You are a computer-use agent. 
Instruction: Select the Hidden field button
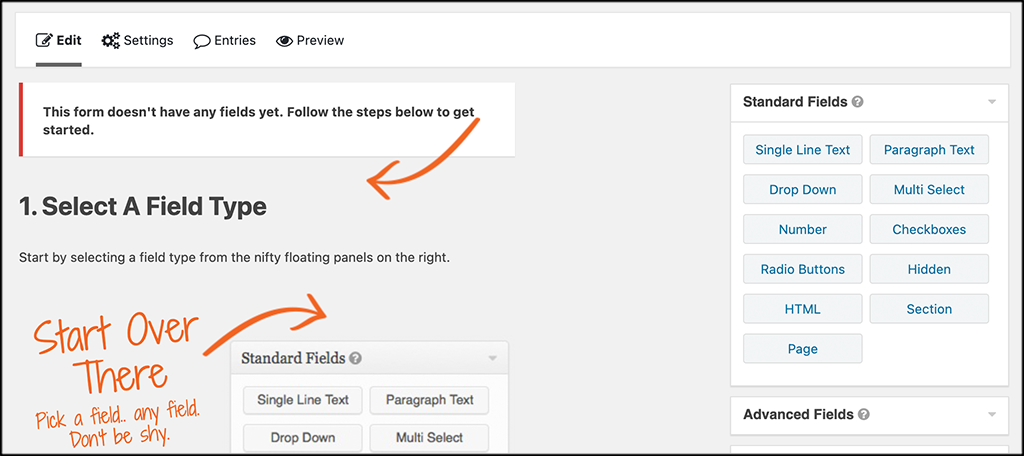[x=929, y=269]
